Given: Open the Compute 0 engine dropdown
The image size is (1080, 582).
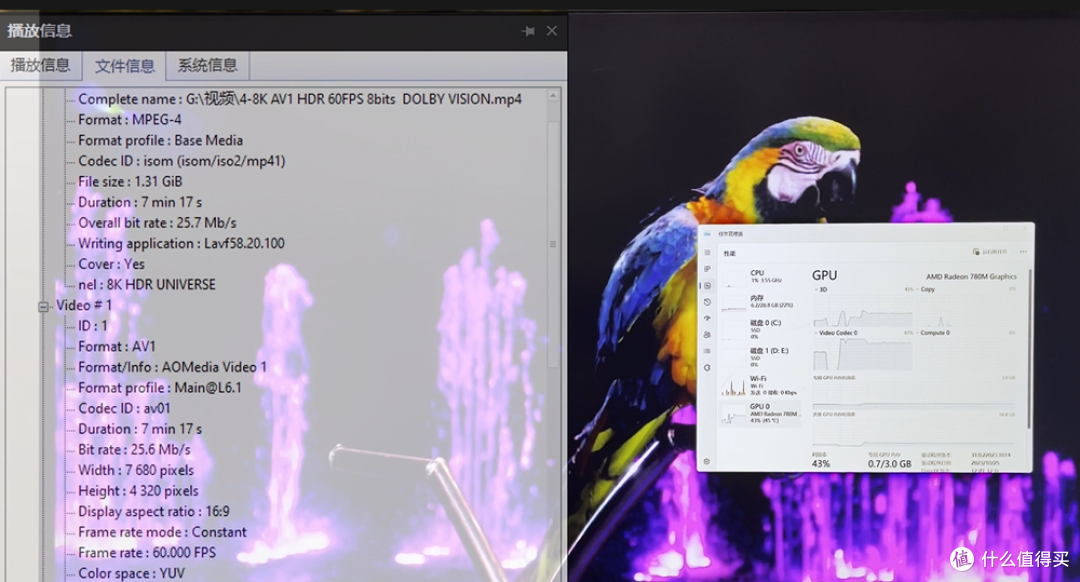Looking at the screenshot, I should [x=933, y=333].
